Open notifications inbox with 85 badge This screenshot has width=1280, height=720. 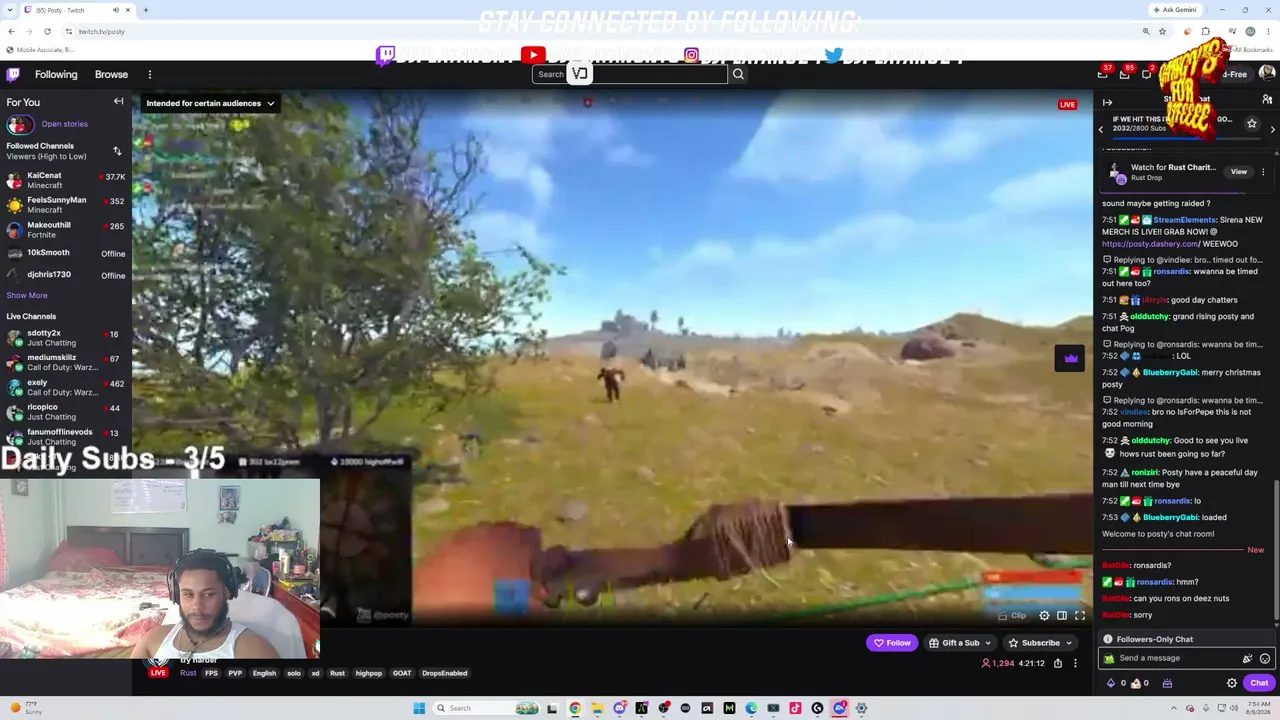[1124, 74]
